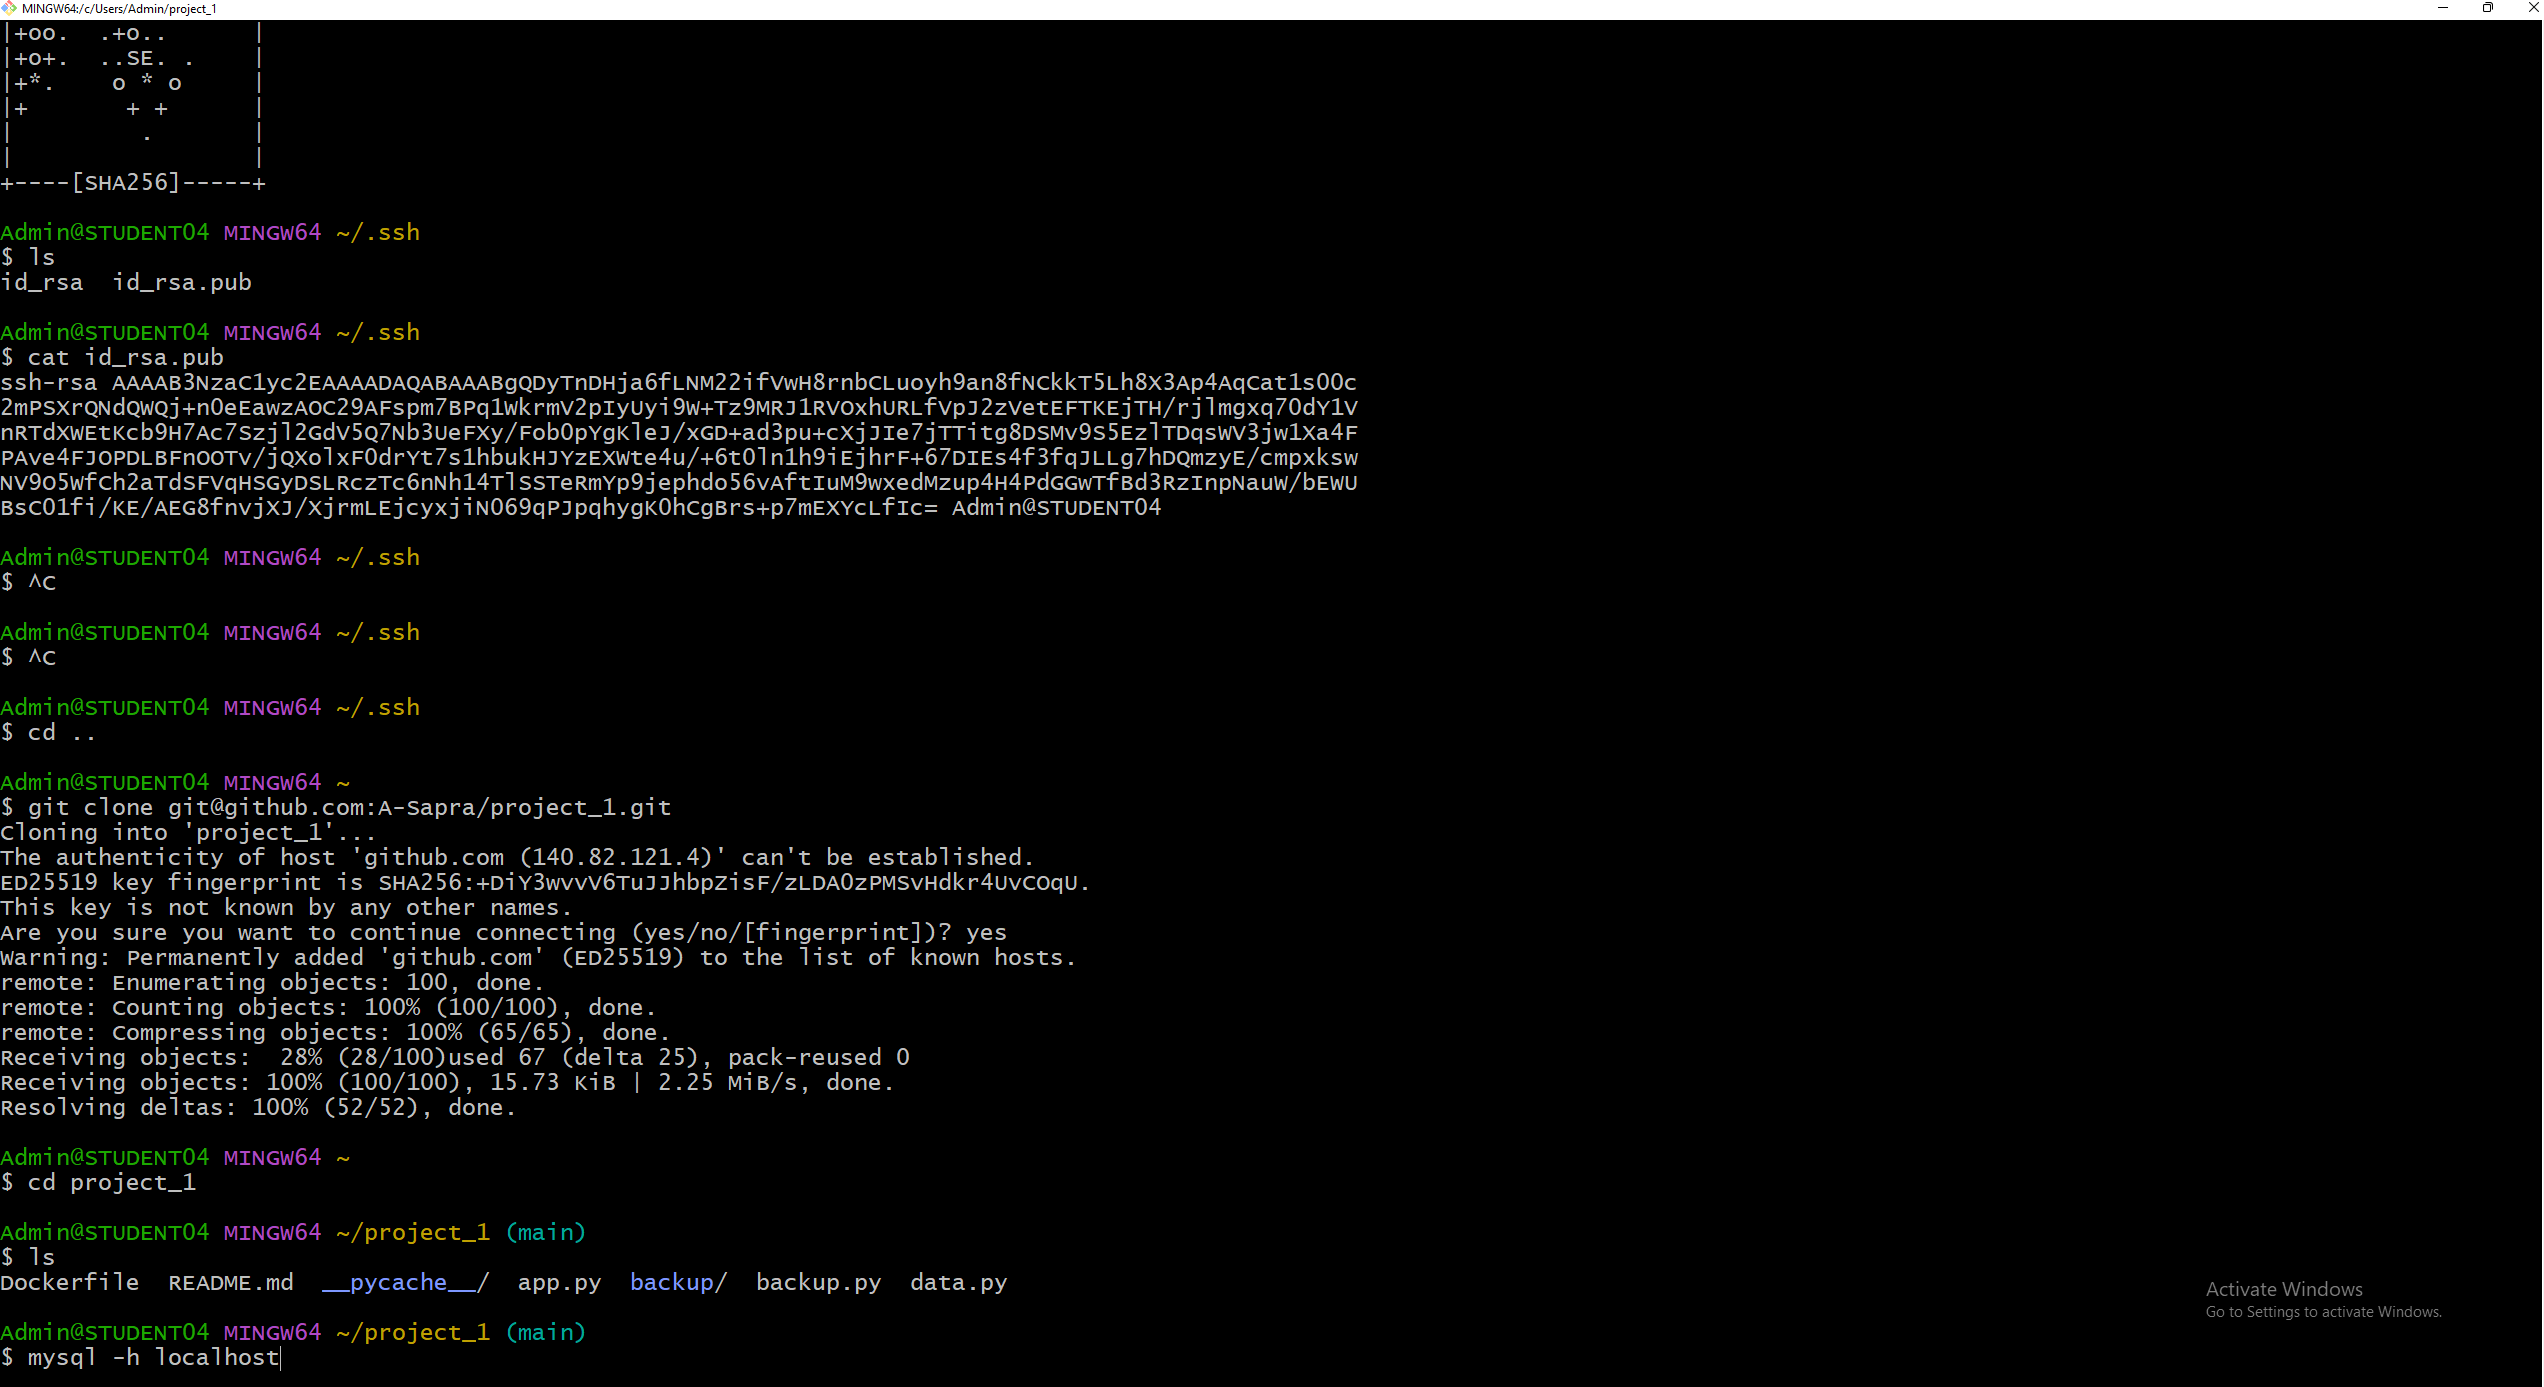The width and height of the screenshot is (2544, 1387).
Task: Select the GitHub repository URL git@github.com:A-Sapra/project_1.git
Action: click(x=420, y=807)
